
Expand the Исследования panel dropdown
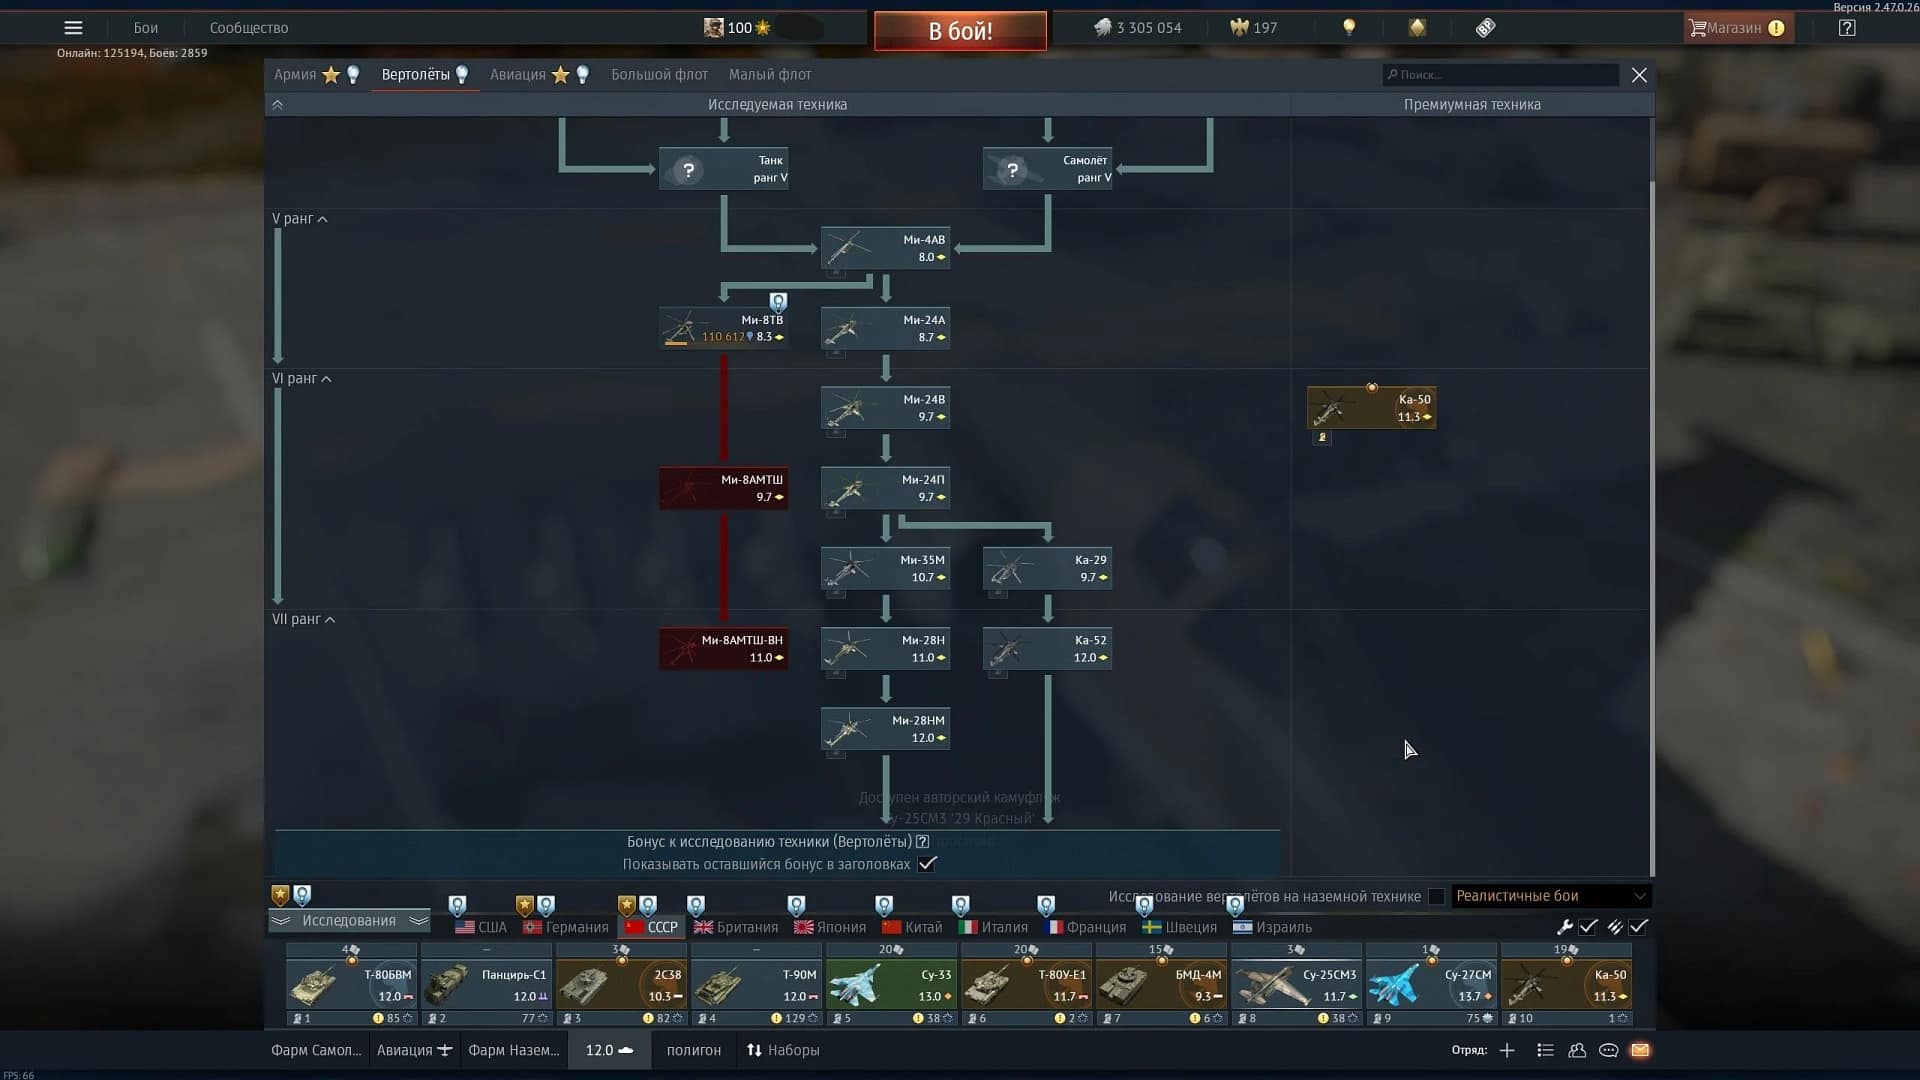[x=349, y=921]
